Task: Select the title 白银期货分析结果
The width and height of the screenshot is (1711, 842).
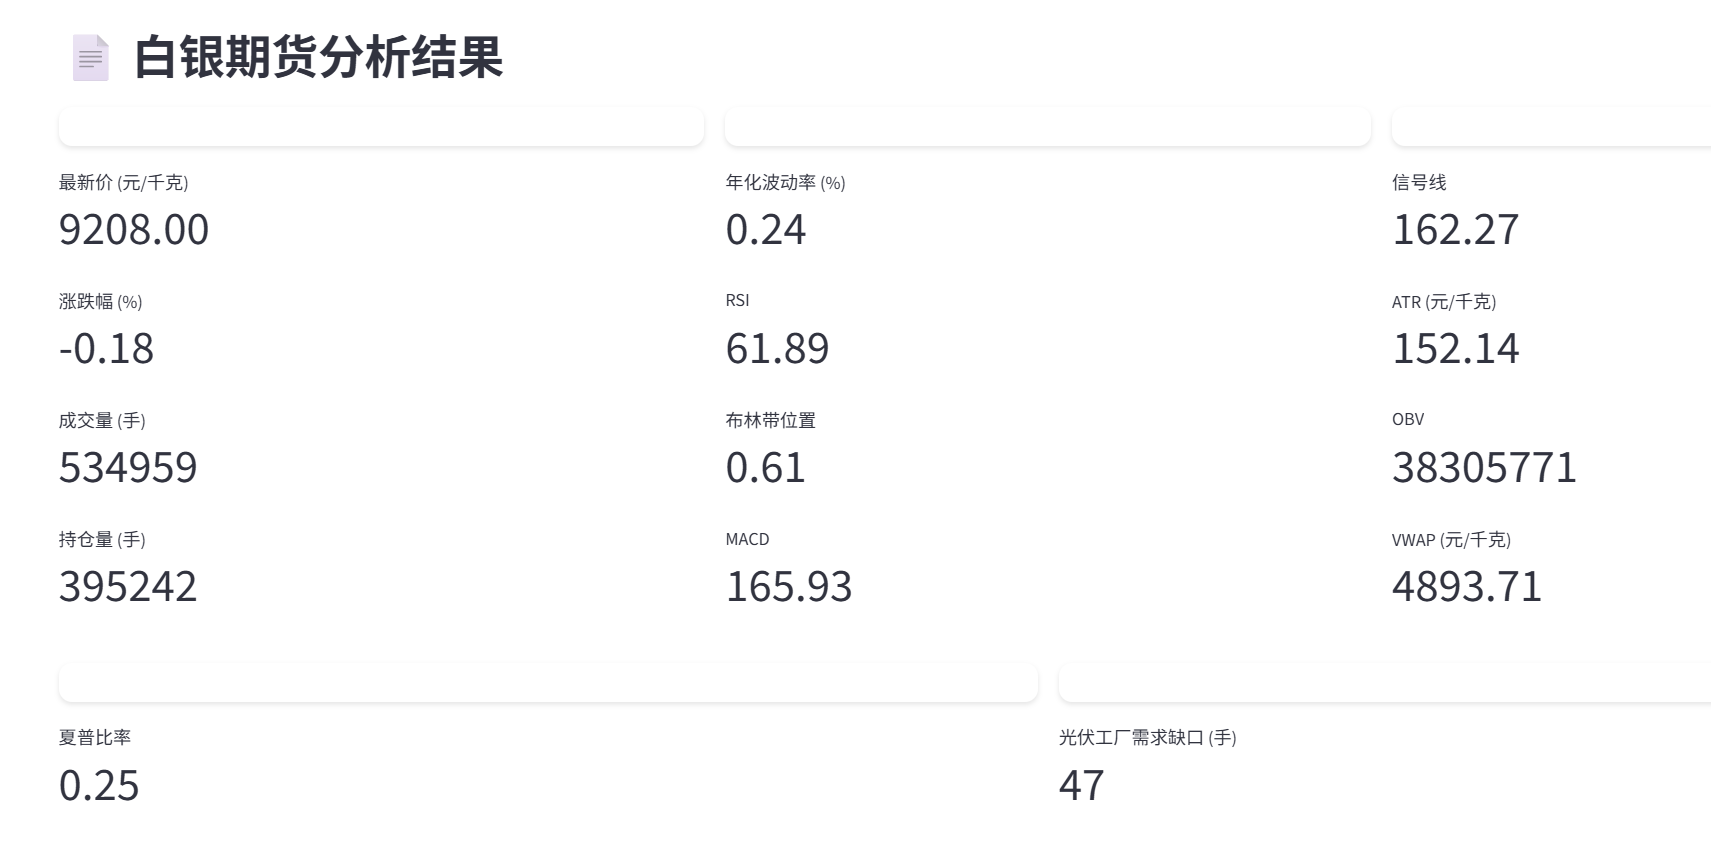Action: [318, 60]
